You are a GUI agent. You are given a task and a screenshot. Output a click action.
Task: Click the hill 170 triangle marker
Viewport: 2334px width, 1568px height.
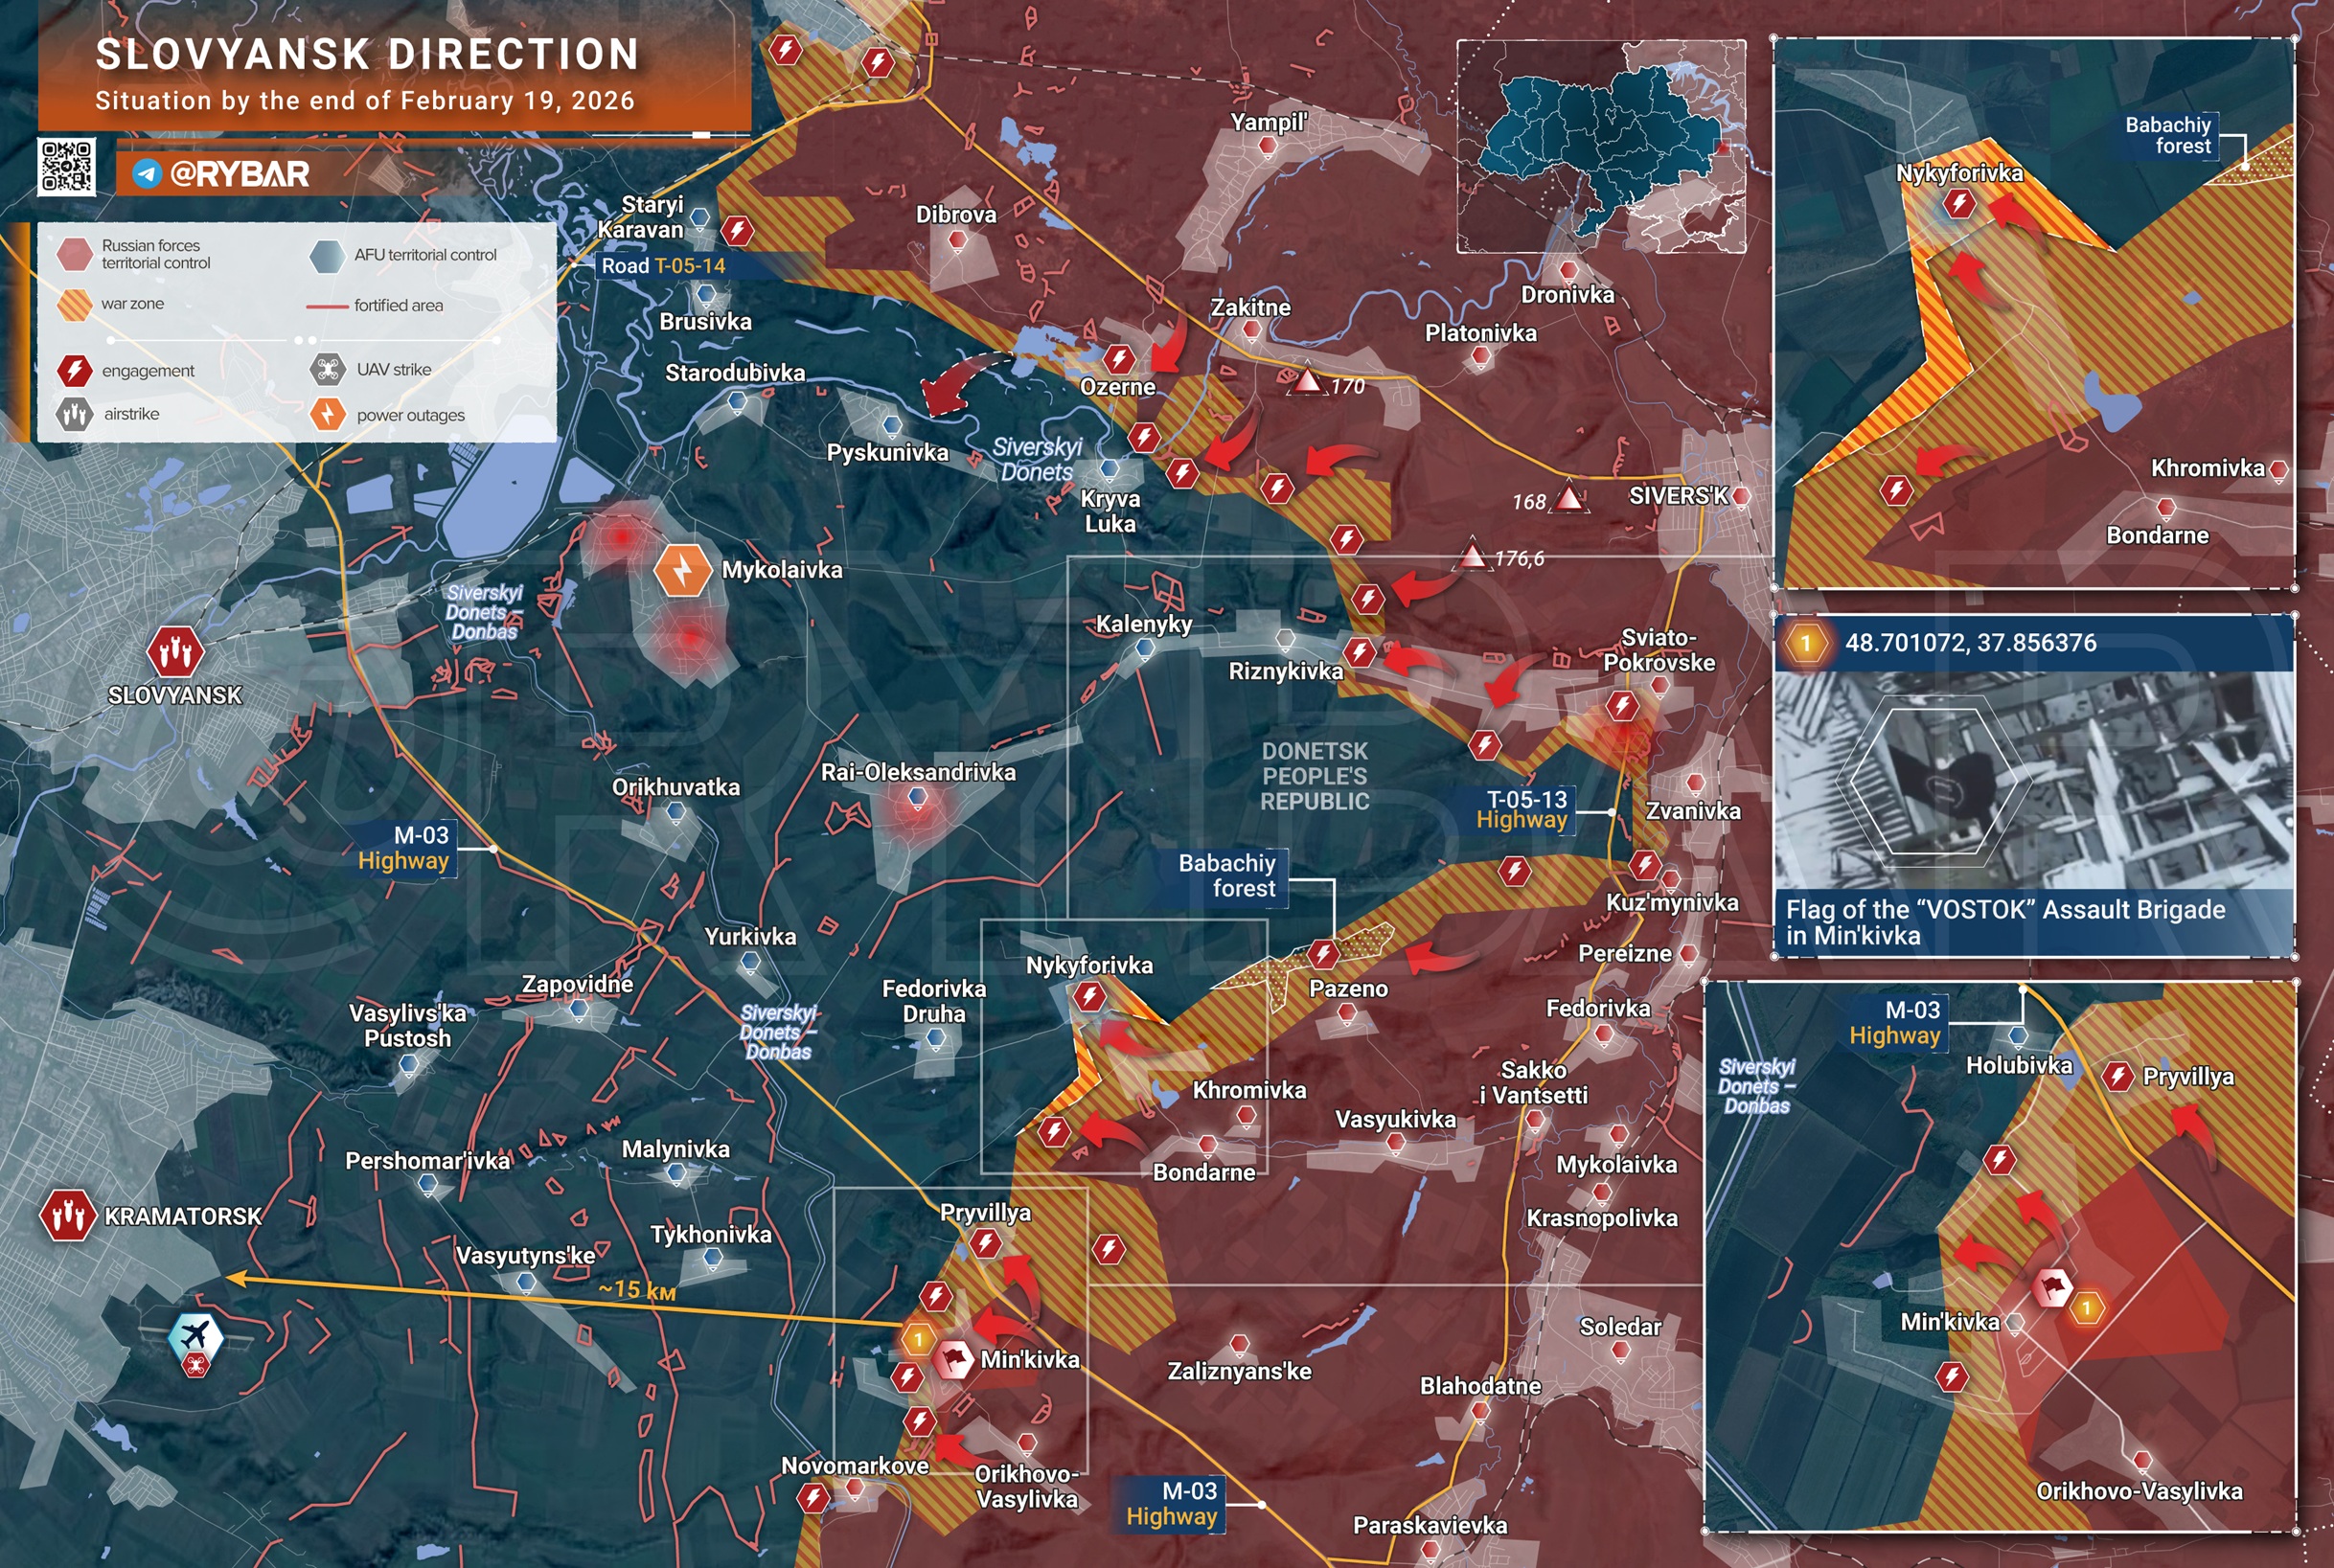point(1307,381)
